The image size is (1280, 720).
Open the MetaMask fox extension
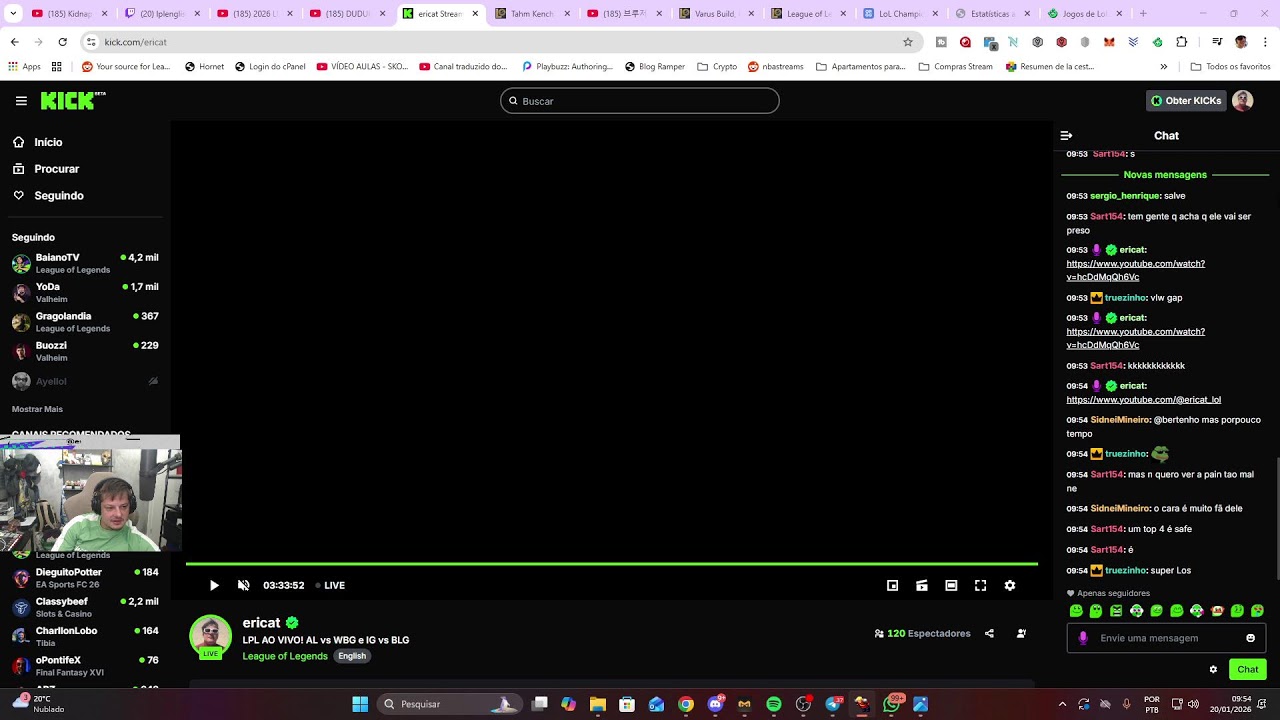(1109, 42)
